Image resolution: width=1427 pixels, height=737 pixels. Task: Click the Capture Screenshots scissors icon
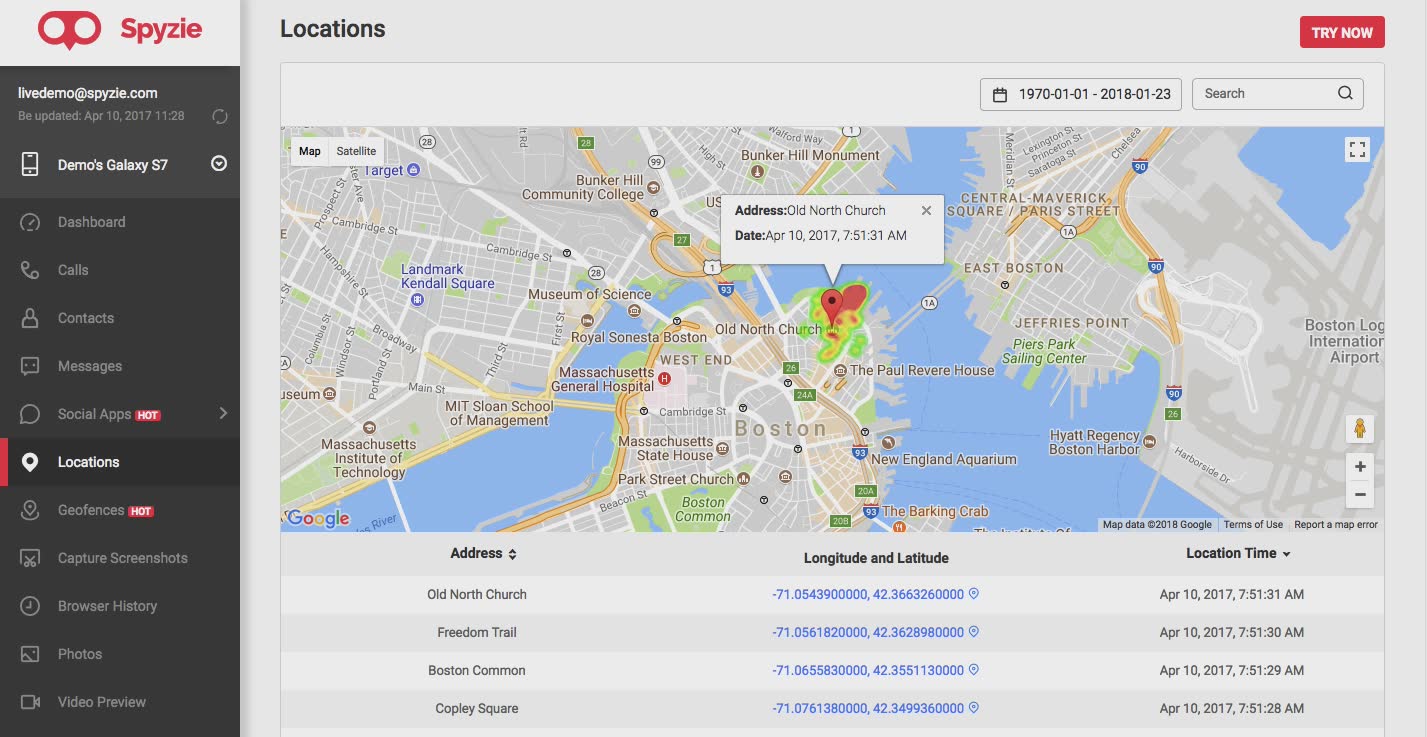coord(30,558)
